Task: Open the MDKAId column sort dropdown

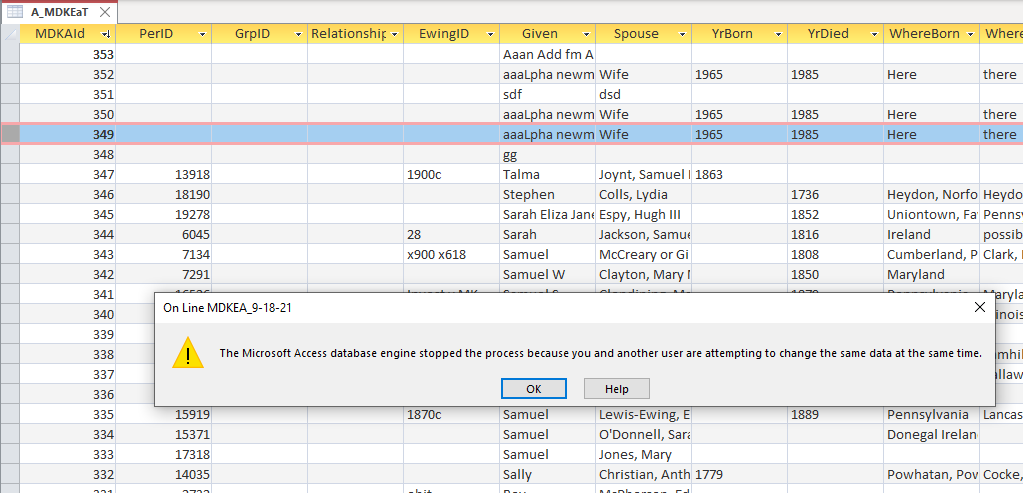Action: 106,34
